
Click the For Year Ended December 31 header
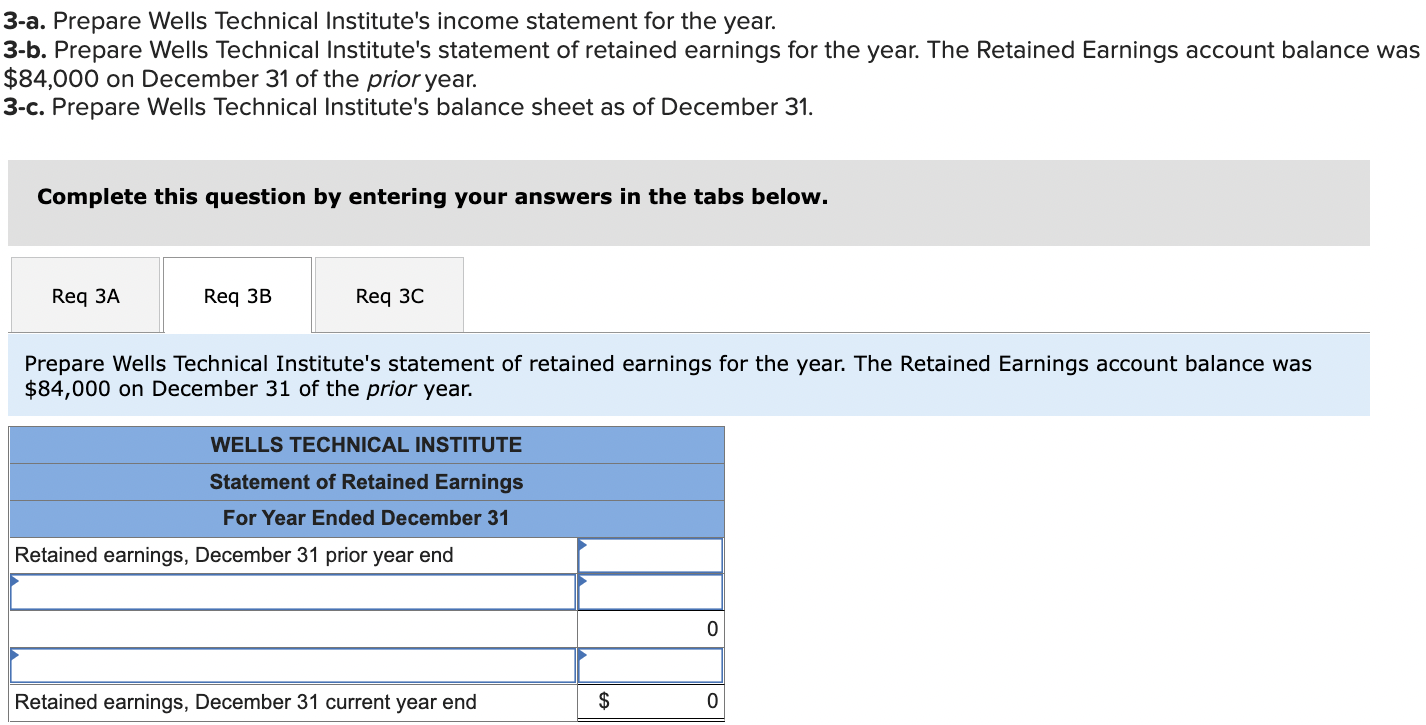366,518
